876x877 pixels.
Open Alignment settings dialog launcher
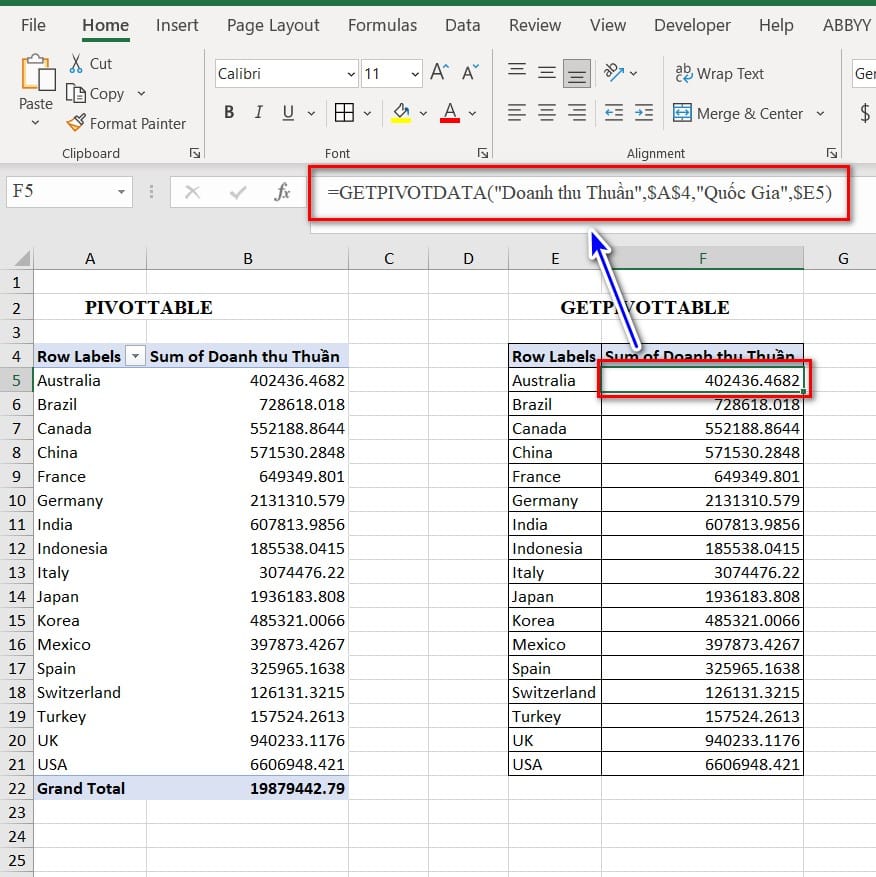(831, 153)
